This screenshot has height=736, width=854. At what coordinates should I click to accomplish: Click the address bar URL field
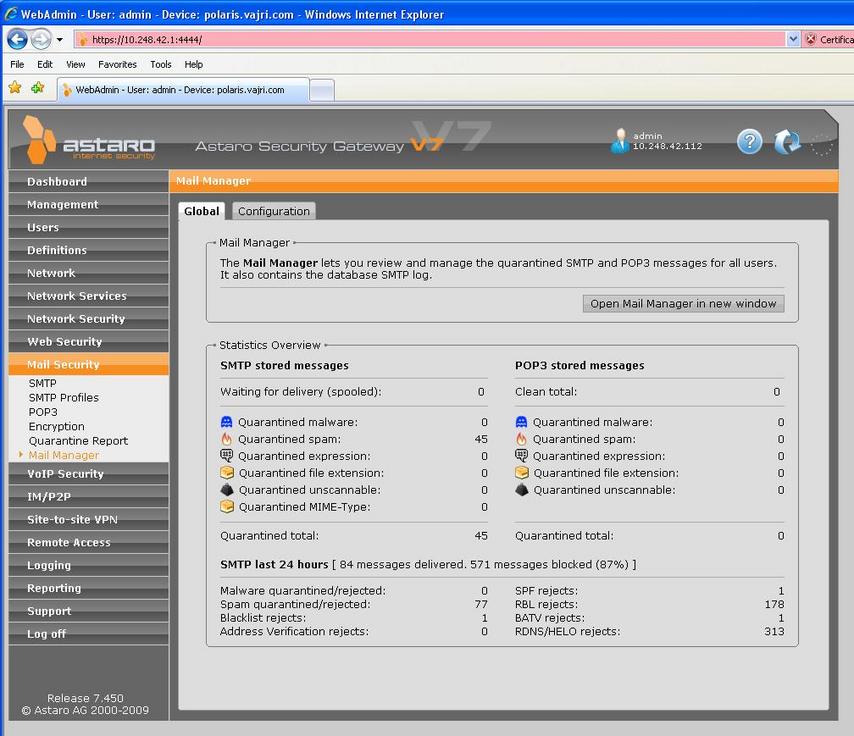click(x=430, y=39)
